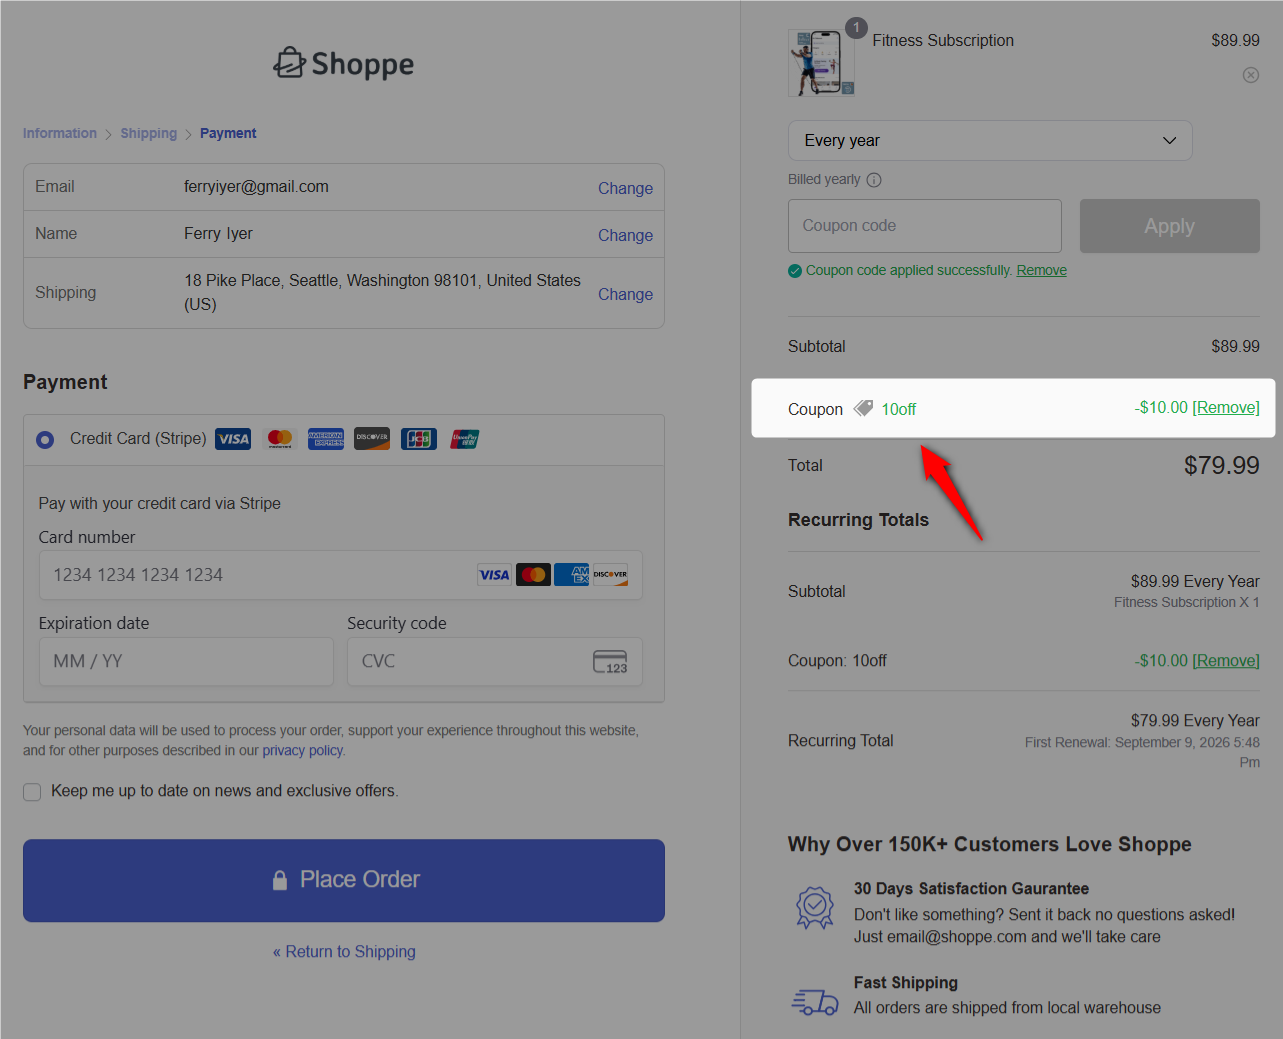Click Change next to the shipping address
This screenshot has width=1283, height=1039.
coord(625,294)
